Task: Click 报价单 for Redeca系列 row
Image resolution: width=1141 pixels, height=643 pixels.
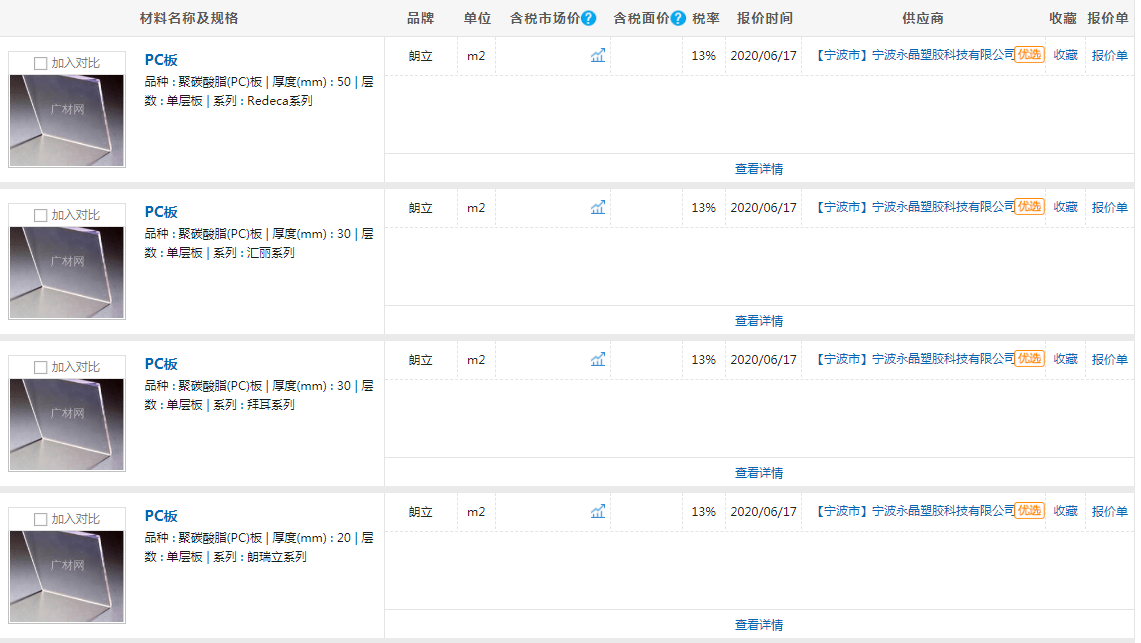Action: (1110, 55)
